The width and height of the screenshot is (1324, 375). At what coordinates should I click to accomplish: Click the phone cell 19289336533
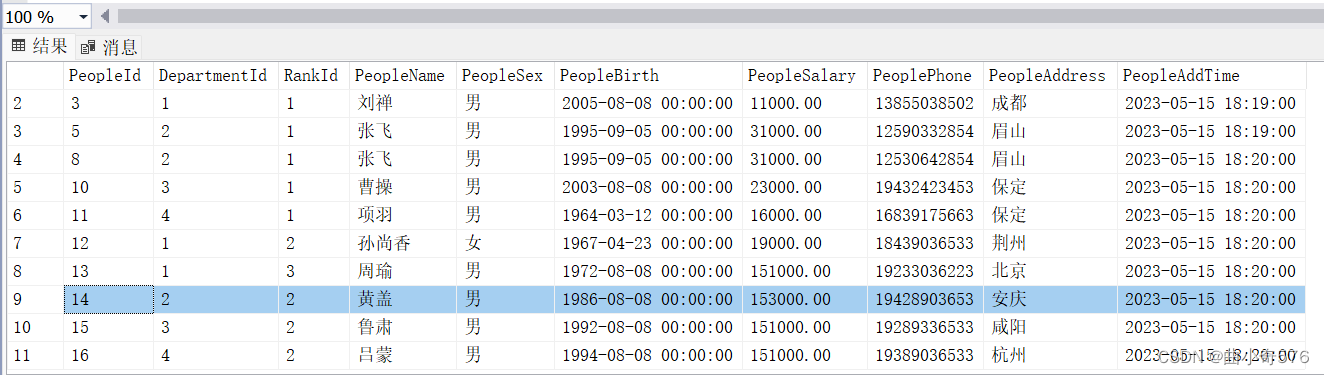tap(926, 327)
